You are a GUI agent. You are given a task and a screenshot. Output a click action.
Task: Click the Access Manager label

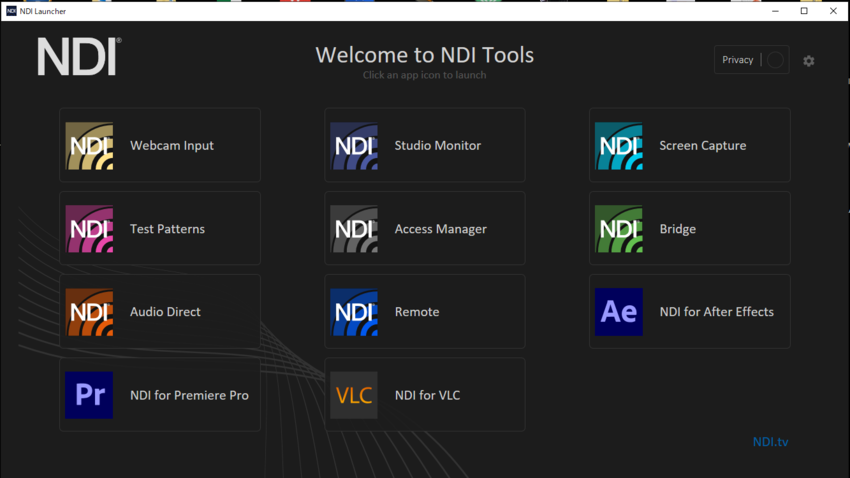pos(441,229)
